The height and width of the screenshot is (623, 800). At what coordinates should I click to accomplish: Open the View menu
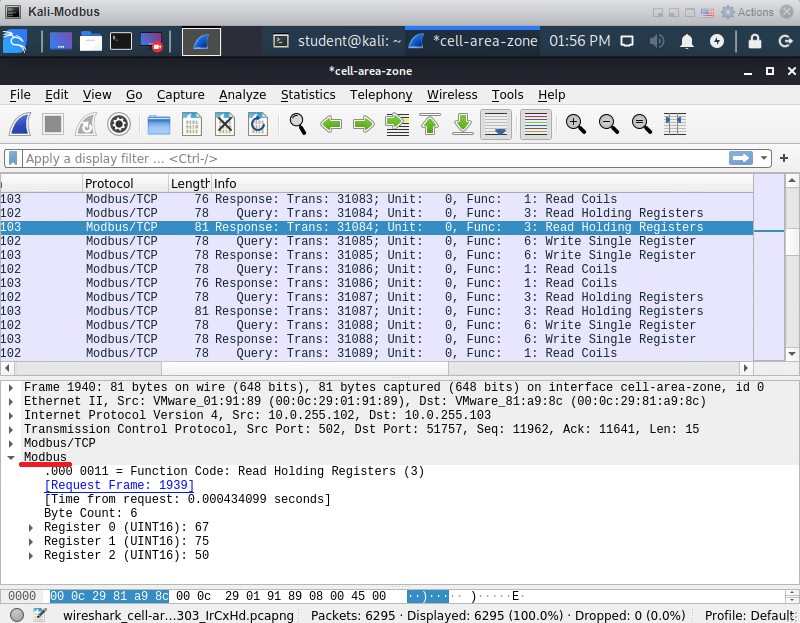(x=97, y=95)
